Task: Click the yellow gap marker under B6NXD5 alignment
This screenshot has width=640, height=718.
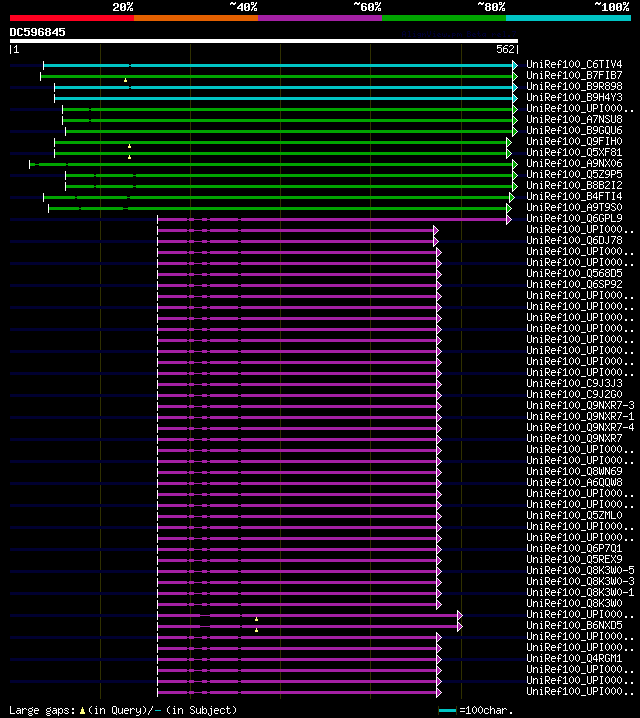Action: pyautogui.click(x=256, y=630)
